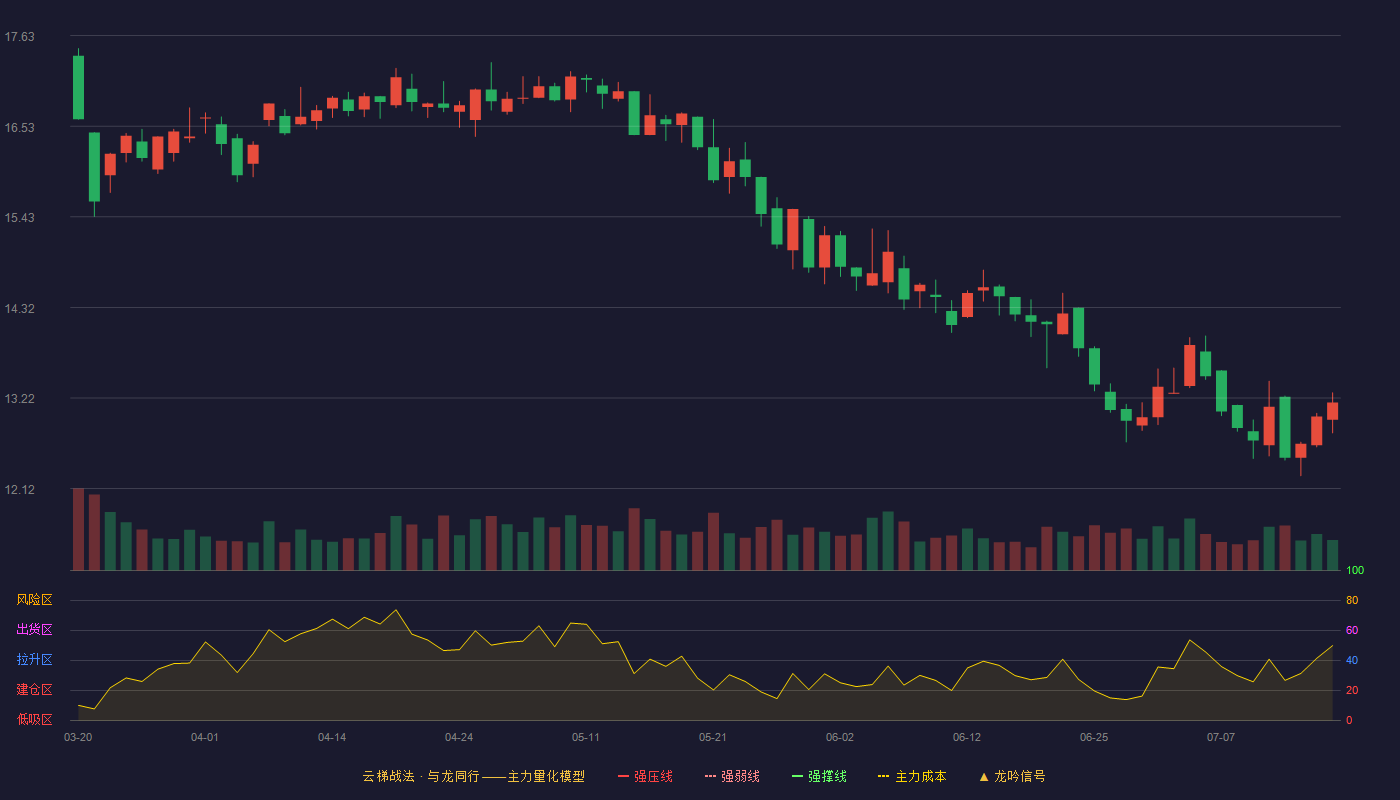Click the tallest red volume bar at left
Screen dimensions: 1400x800
click(78, 529)
